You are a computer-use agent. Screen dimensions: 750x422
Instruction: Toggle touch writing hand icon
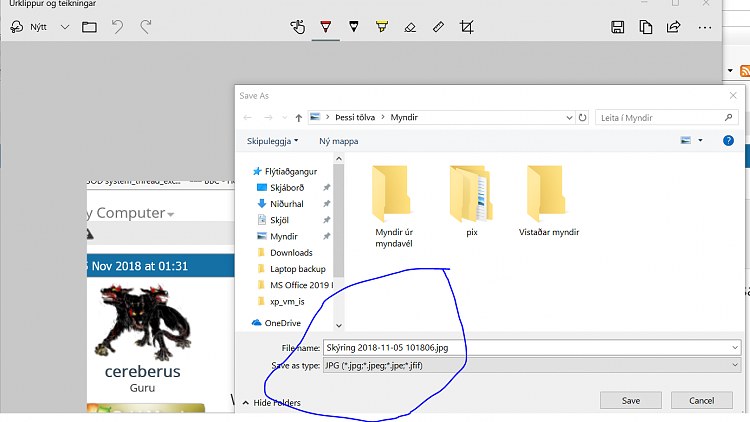298,27
